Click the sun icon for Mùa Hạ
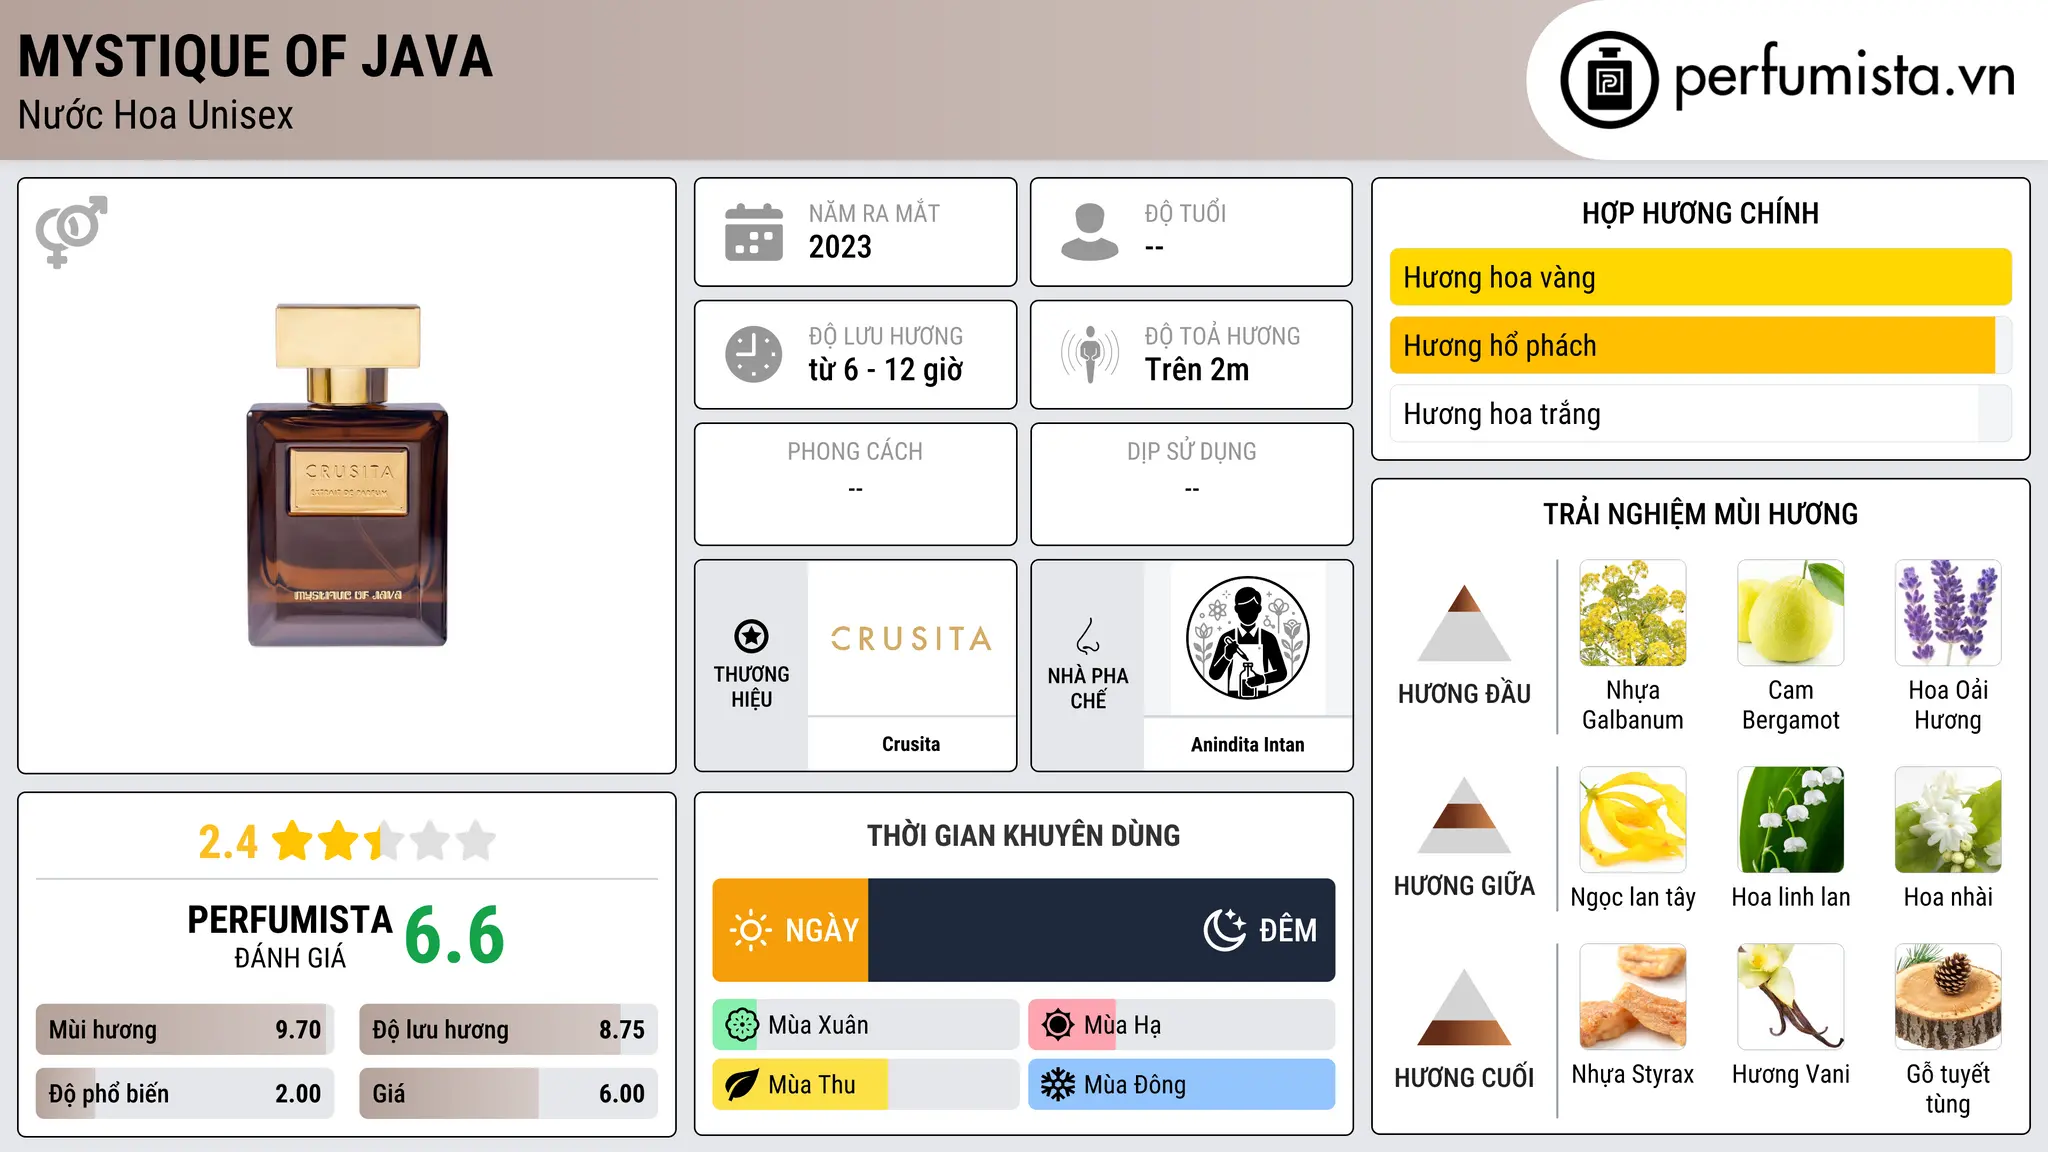 [x=1057, y=1025]
